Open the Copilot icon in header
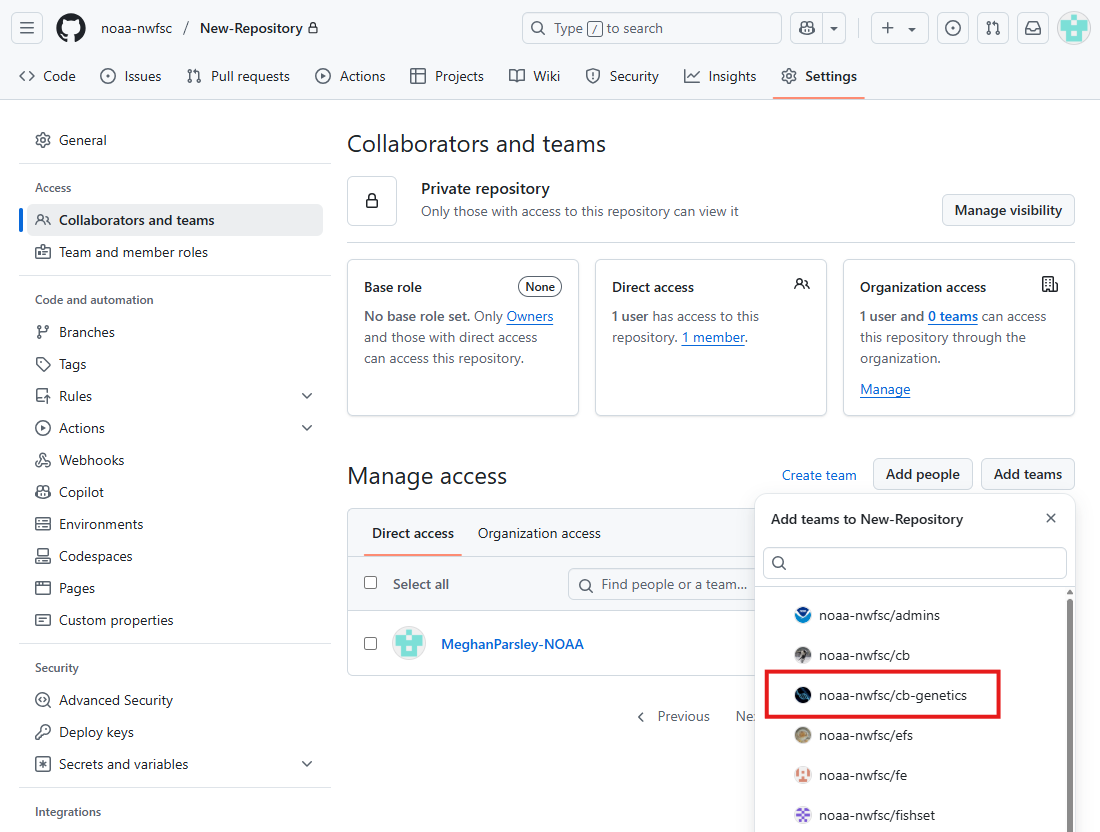Image resolution: width=1100 pixels, height=832 pixels. pos(807,28)
